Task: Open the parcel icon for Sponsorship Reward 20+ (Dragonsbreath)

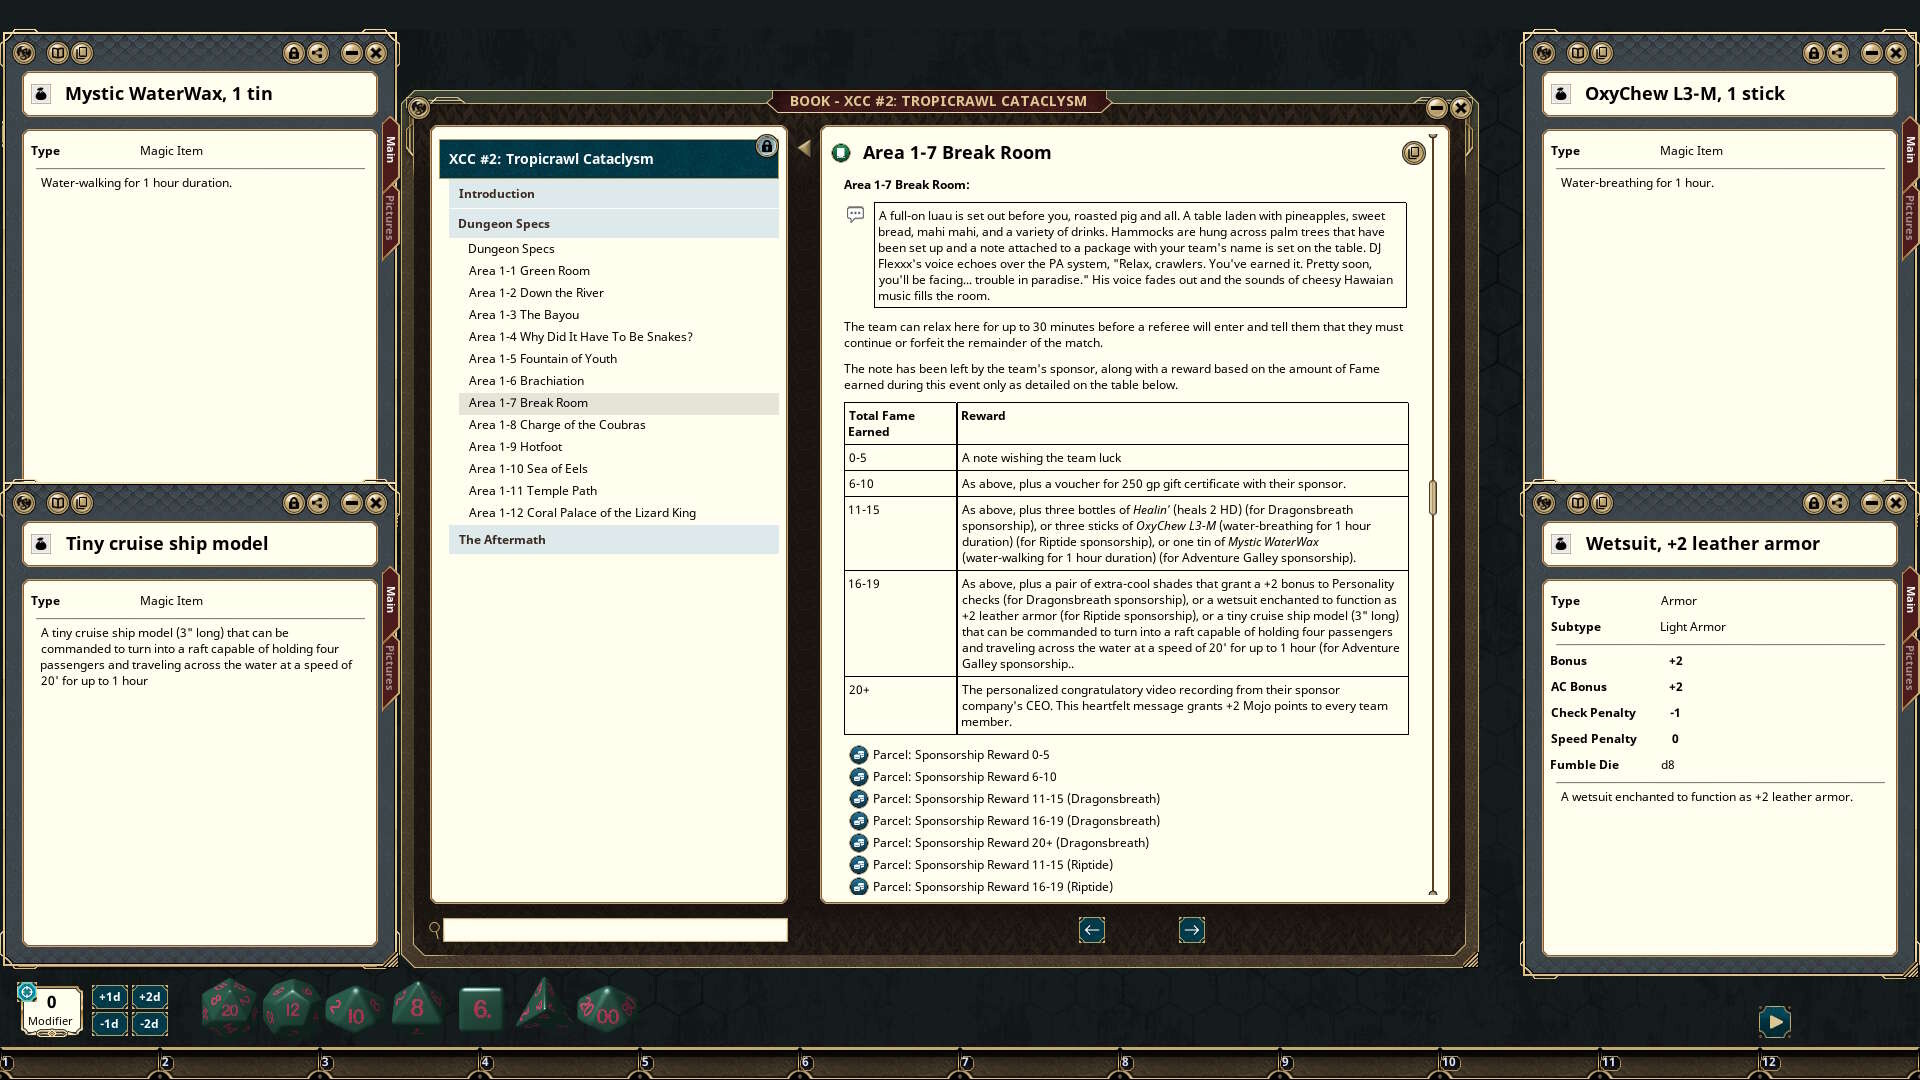Action: tap(860, 843)
